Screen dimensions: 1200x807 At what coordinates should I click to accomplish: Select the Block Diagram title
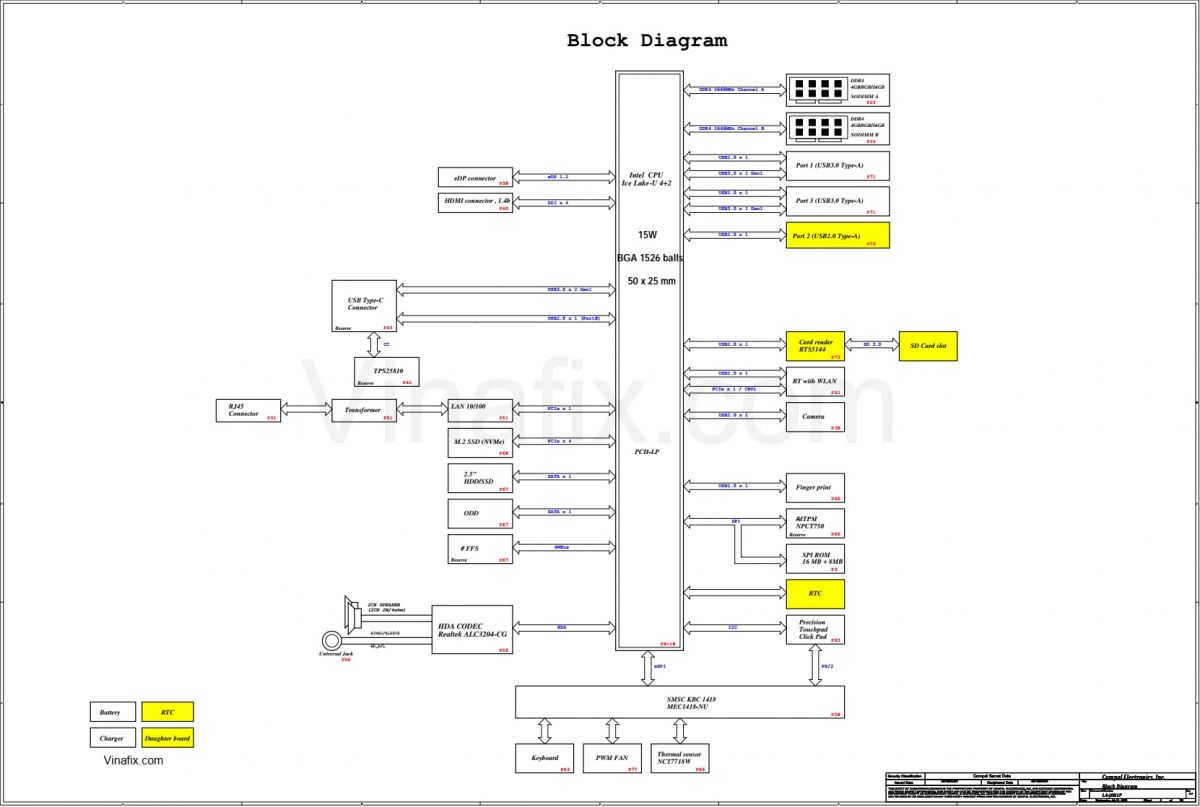point(647,41)
